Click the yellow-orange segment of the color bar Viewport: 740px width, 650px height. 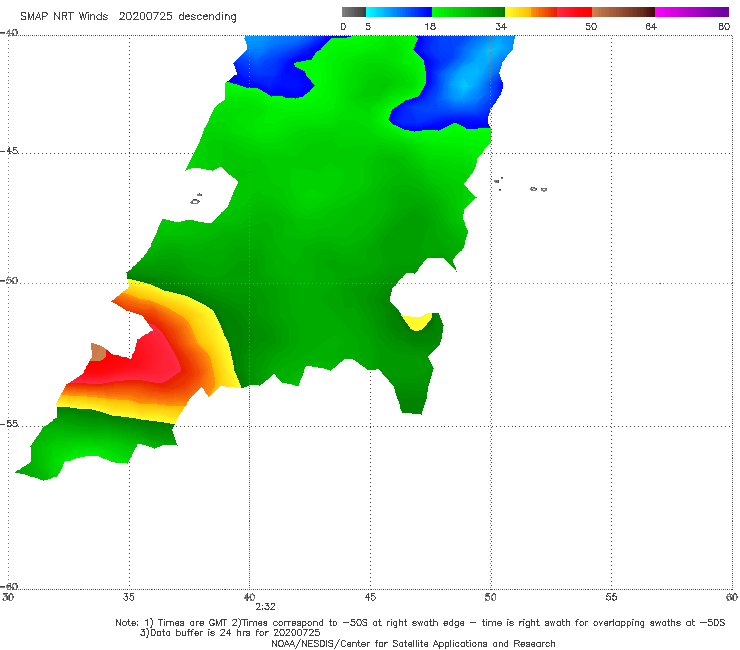pyautogui.click(x=531, y=12)
